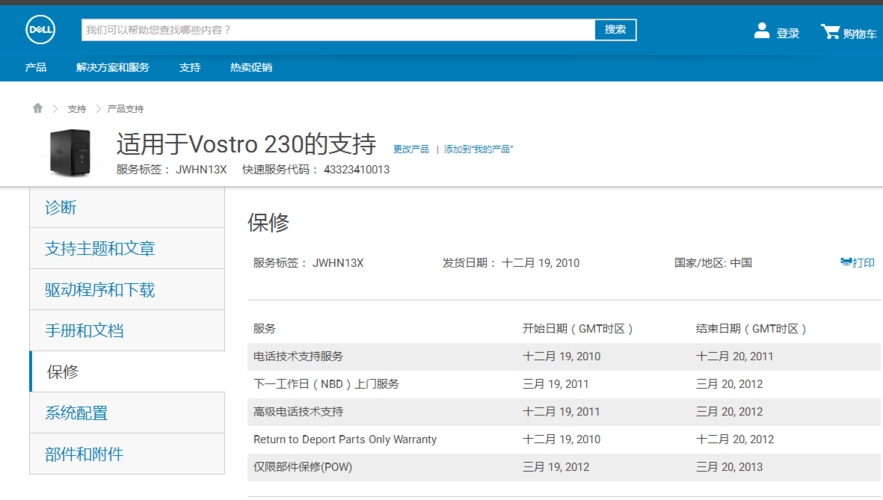Click the home breadcrumb icon
Image resolution: width=883 pixels, height=500 pixels.
tap(38, 108)
